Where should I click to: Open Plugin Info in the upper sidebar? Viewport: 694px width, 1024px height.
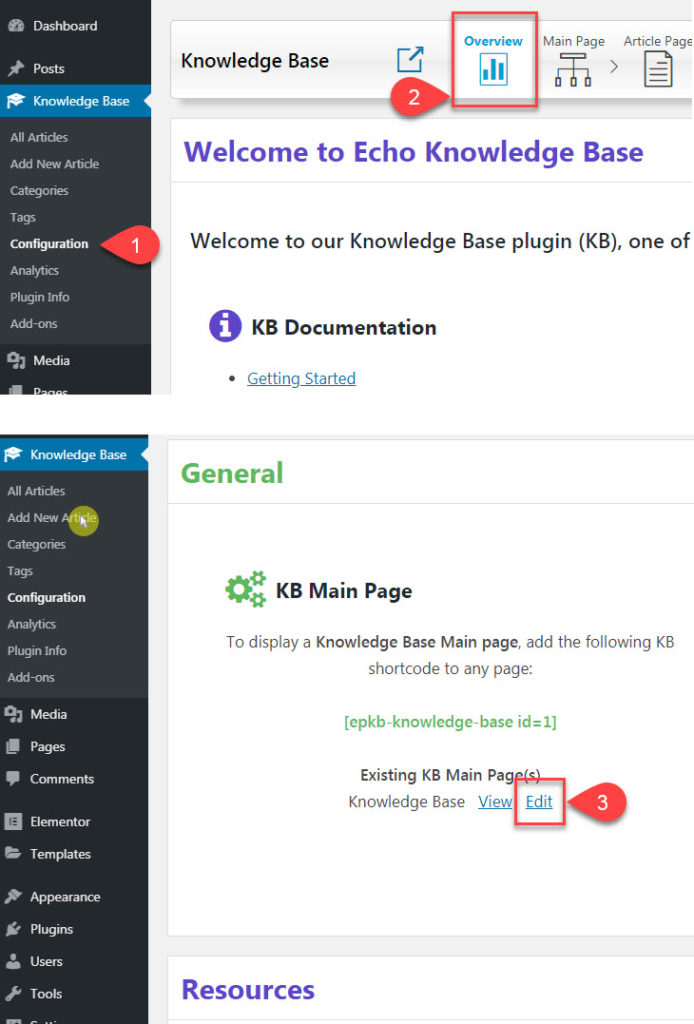point(39,297)
